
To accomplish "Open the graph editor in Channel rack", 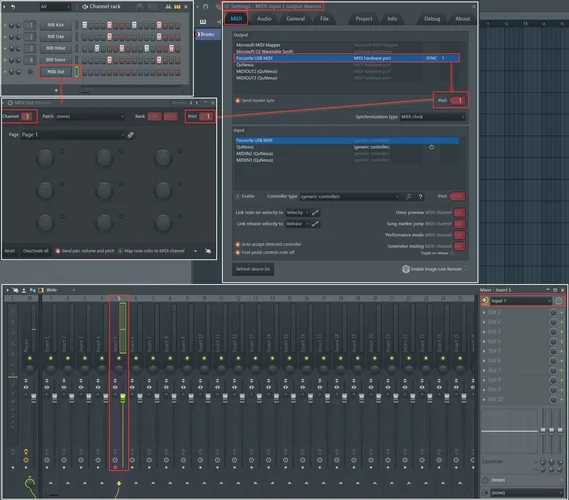I will (x=168, y=7).
